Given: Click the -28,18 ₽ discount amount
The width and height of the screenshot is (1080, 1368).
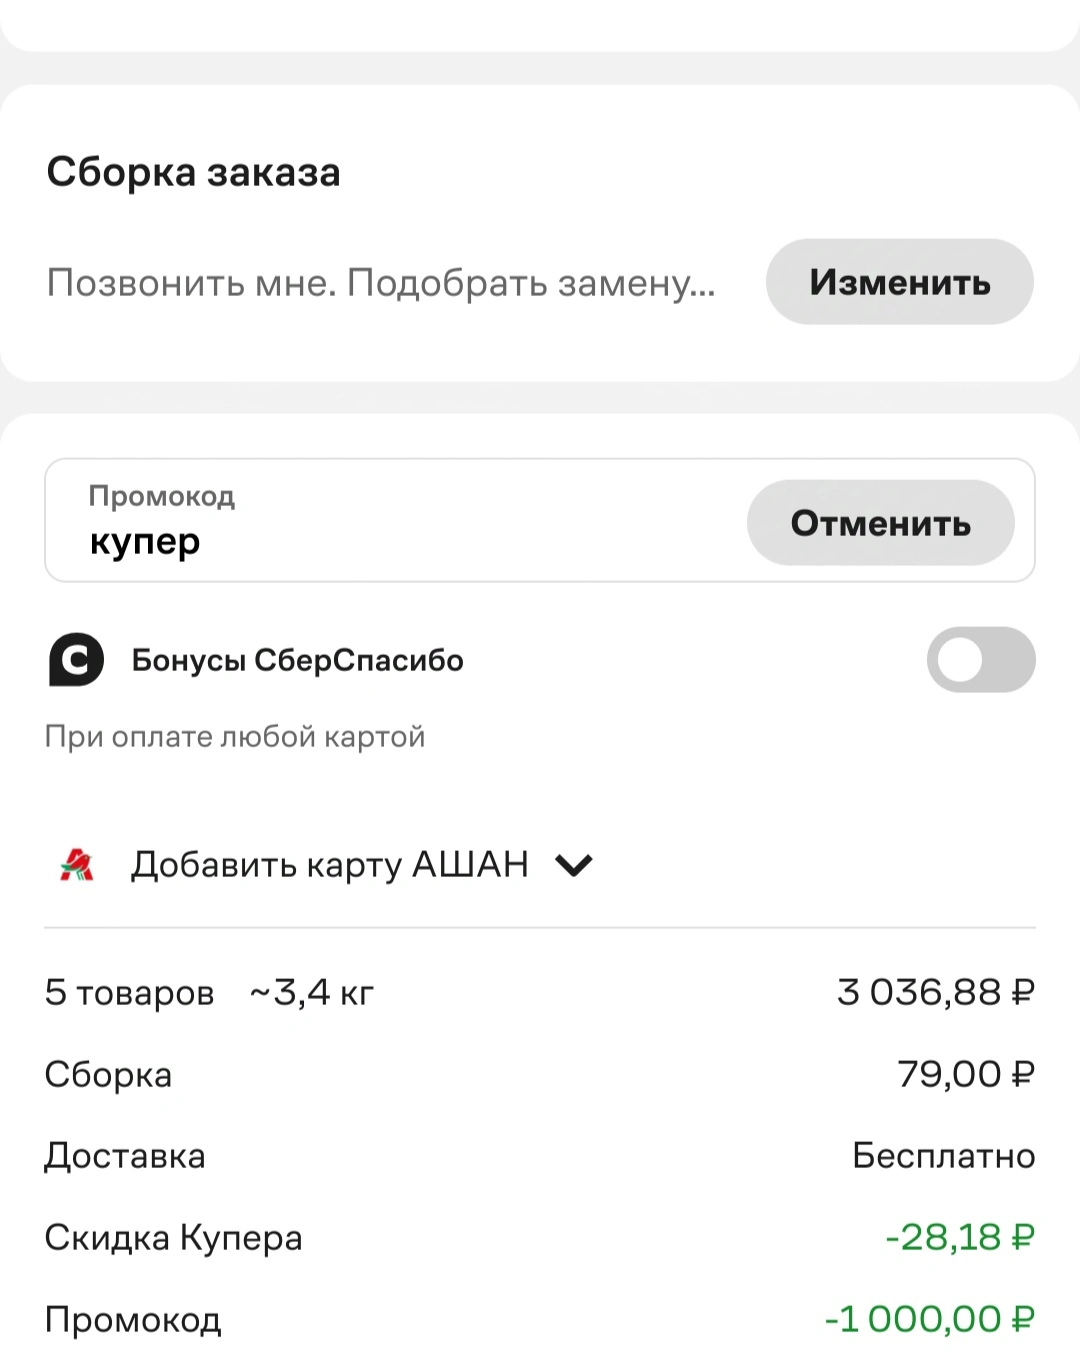Looking at the screenshot, I should click(x=959, y=1238).
